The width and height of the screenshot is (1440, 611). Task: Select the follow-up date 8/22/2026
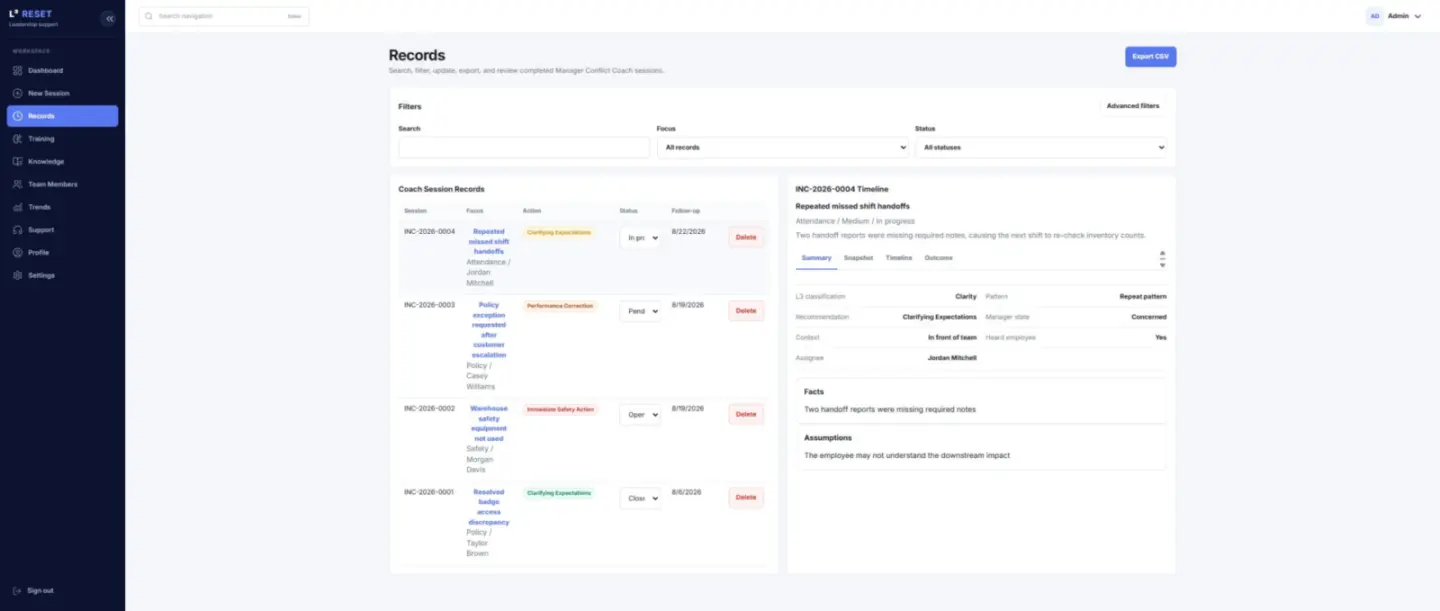689,232
